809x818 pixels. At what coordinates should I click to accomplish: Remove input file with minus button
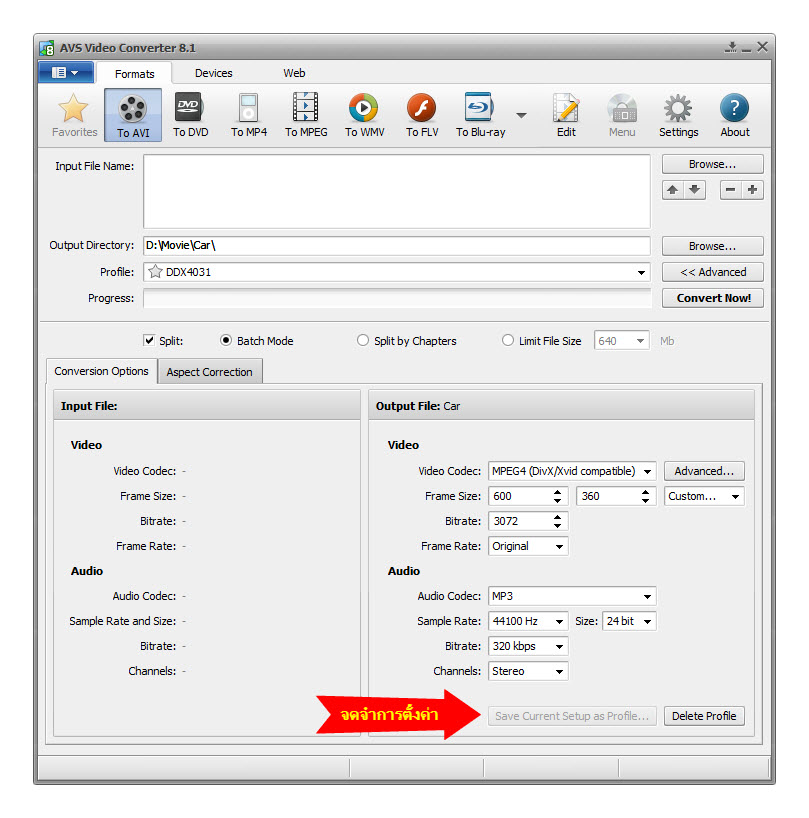(731, 190)
